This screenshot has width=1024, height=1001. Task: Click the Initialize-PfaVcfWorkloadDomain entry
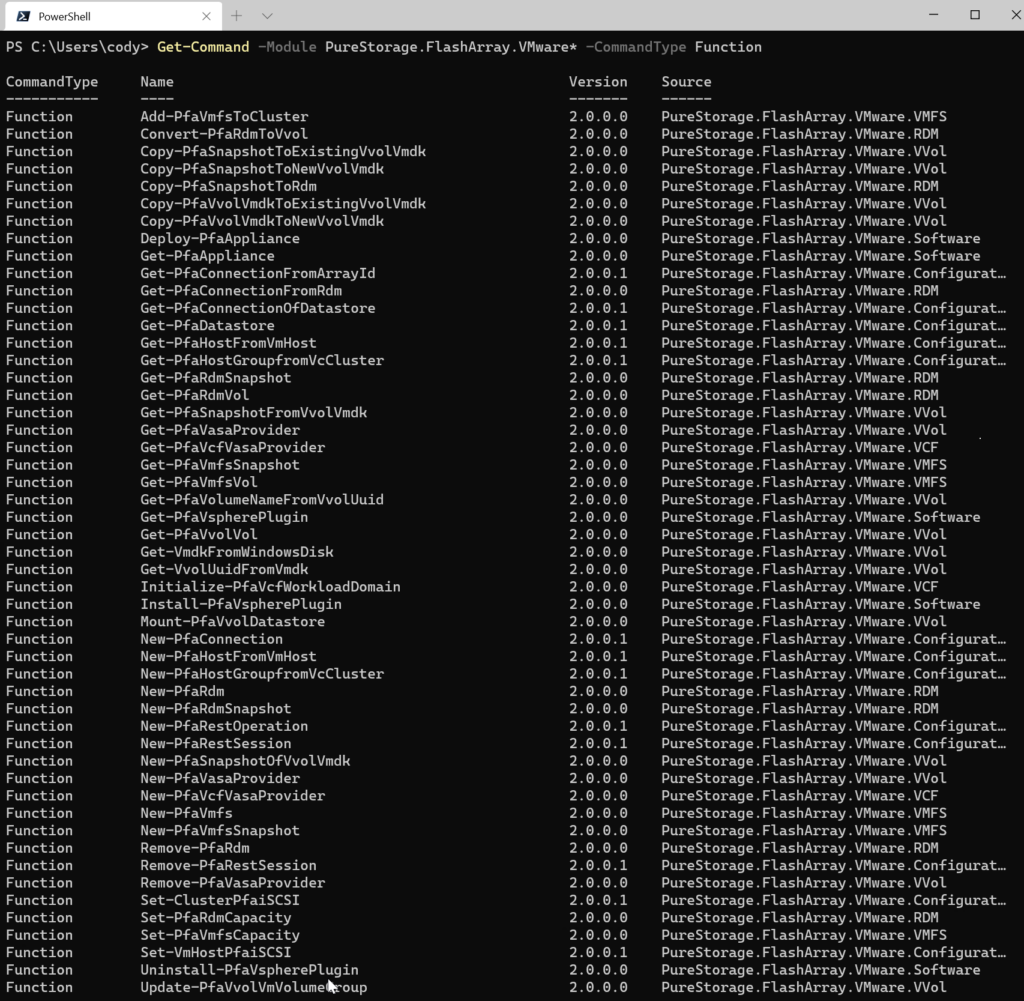270,586
